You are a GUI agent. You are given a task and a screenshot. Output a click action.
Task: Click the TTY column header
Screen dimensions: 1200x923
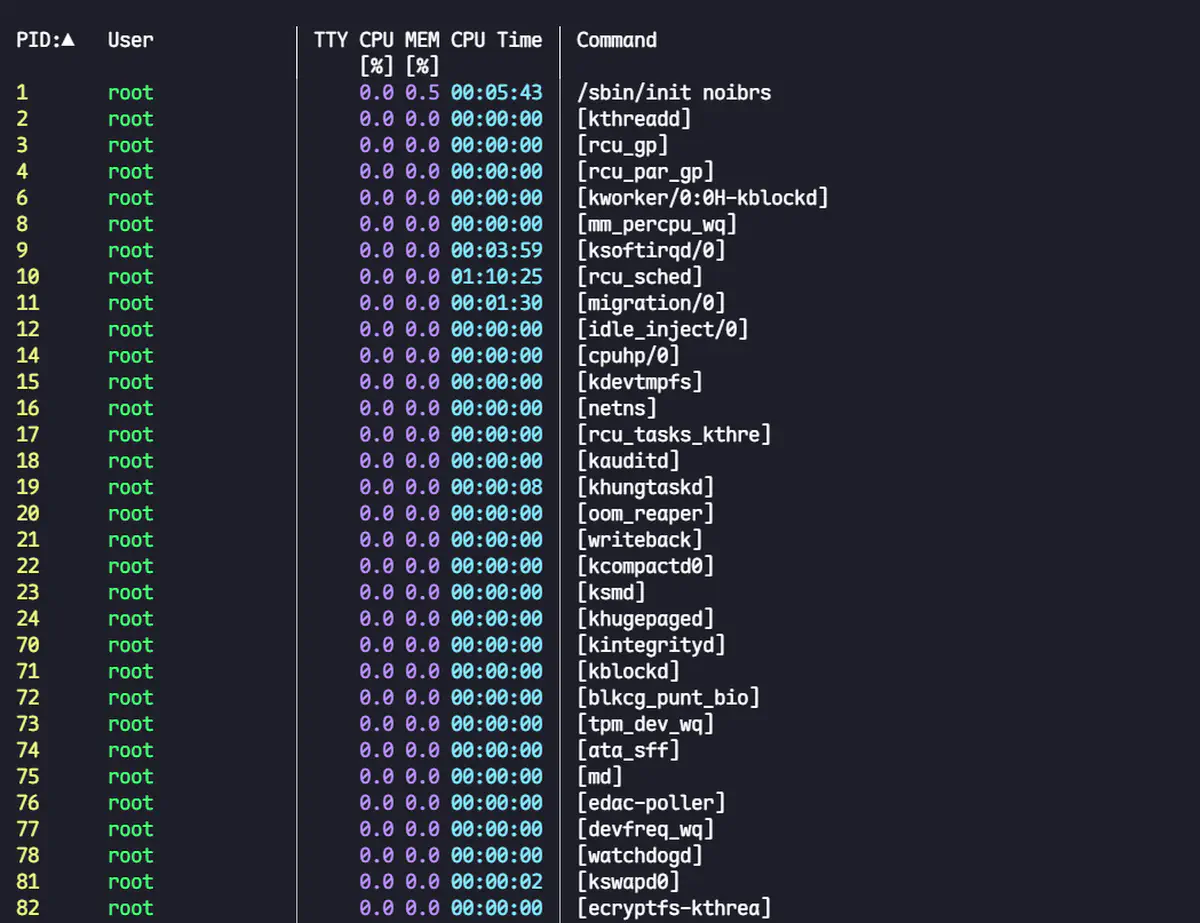[330, 41]
